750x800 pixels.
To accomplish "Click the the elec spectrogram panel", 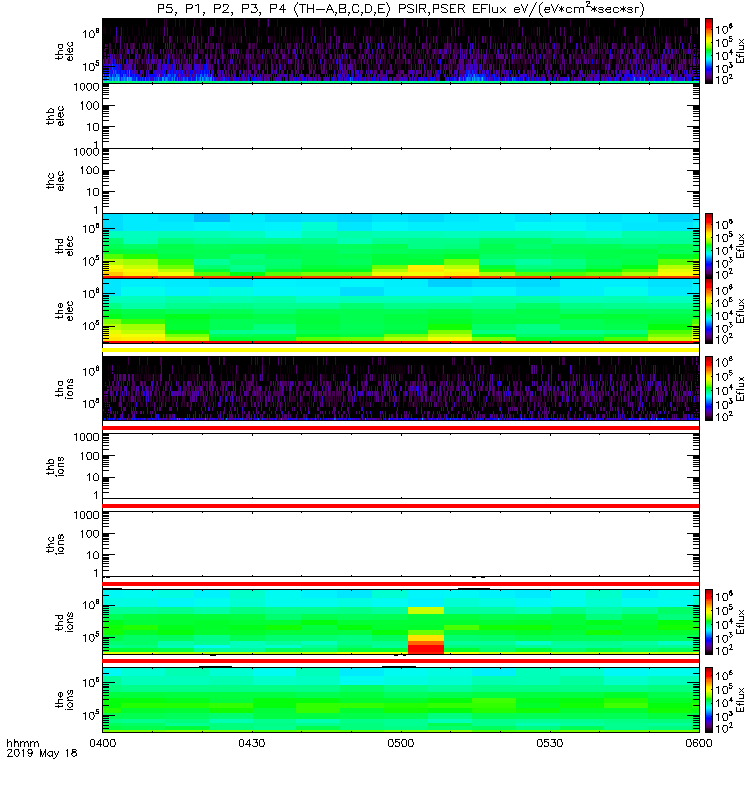I will (401, 310).
